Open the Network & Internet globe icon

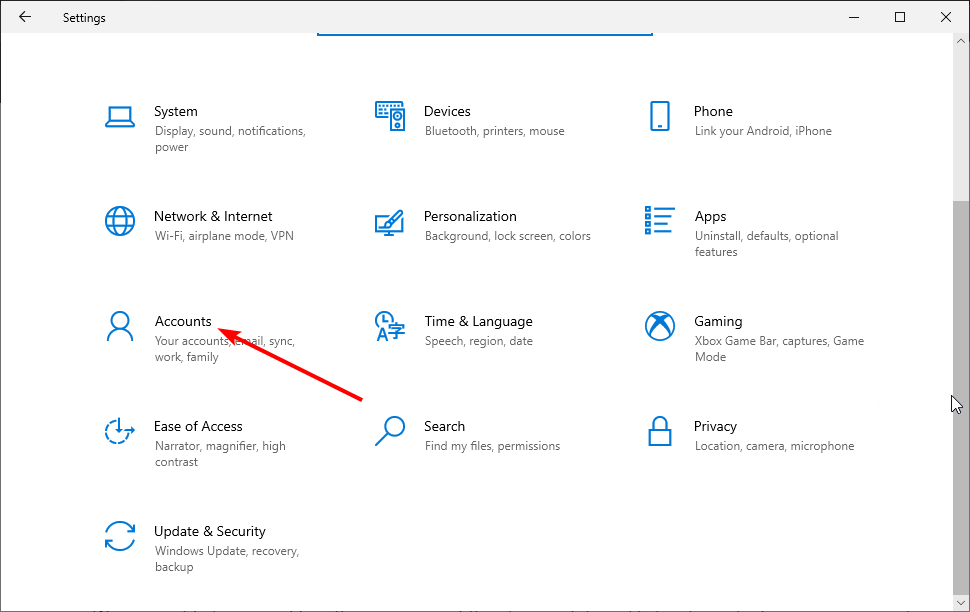[119, 222]
